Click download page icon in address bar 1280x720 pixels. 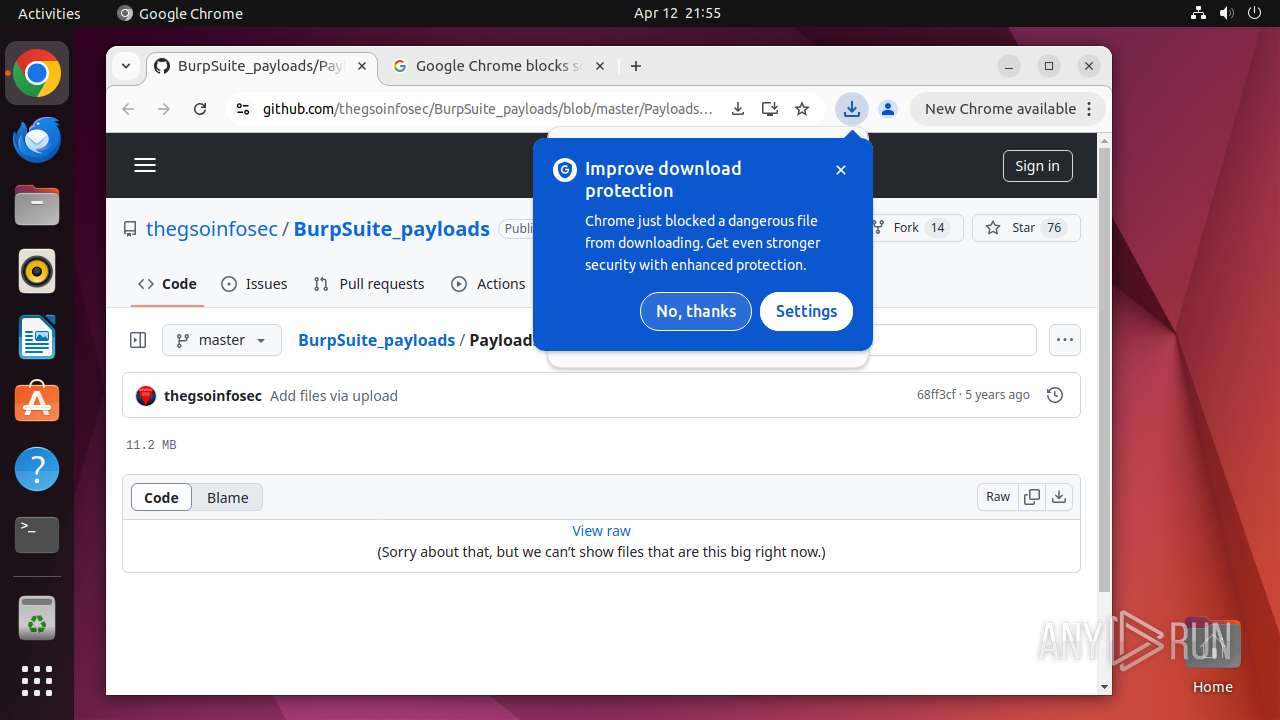[738, 109]
